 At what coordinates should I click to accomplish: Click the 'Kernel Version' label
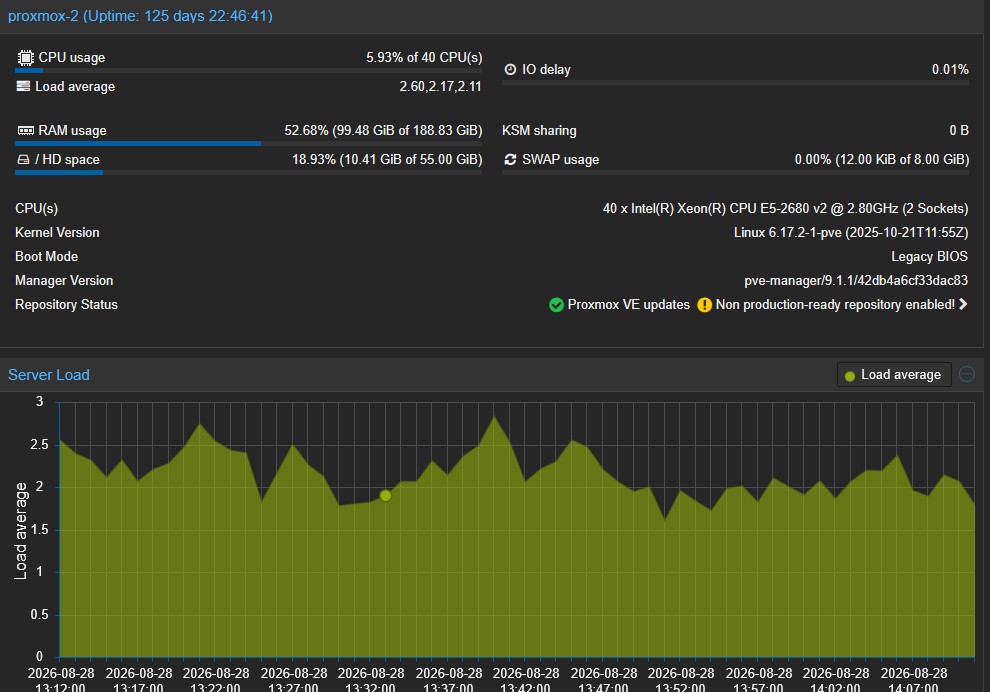tap(57, 232)
